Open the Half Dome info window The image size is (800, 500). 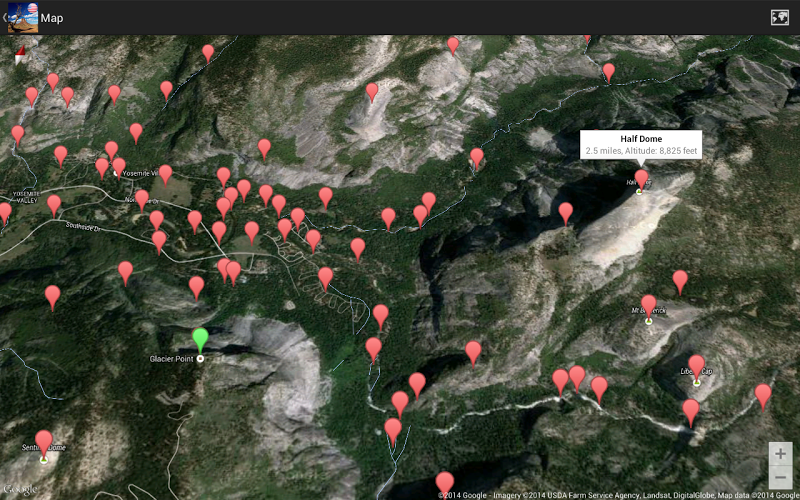pyautogui.click(x=641, y=145)
